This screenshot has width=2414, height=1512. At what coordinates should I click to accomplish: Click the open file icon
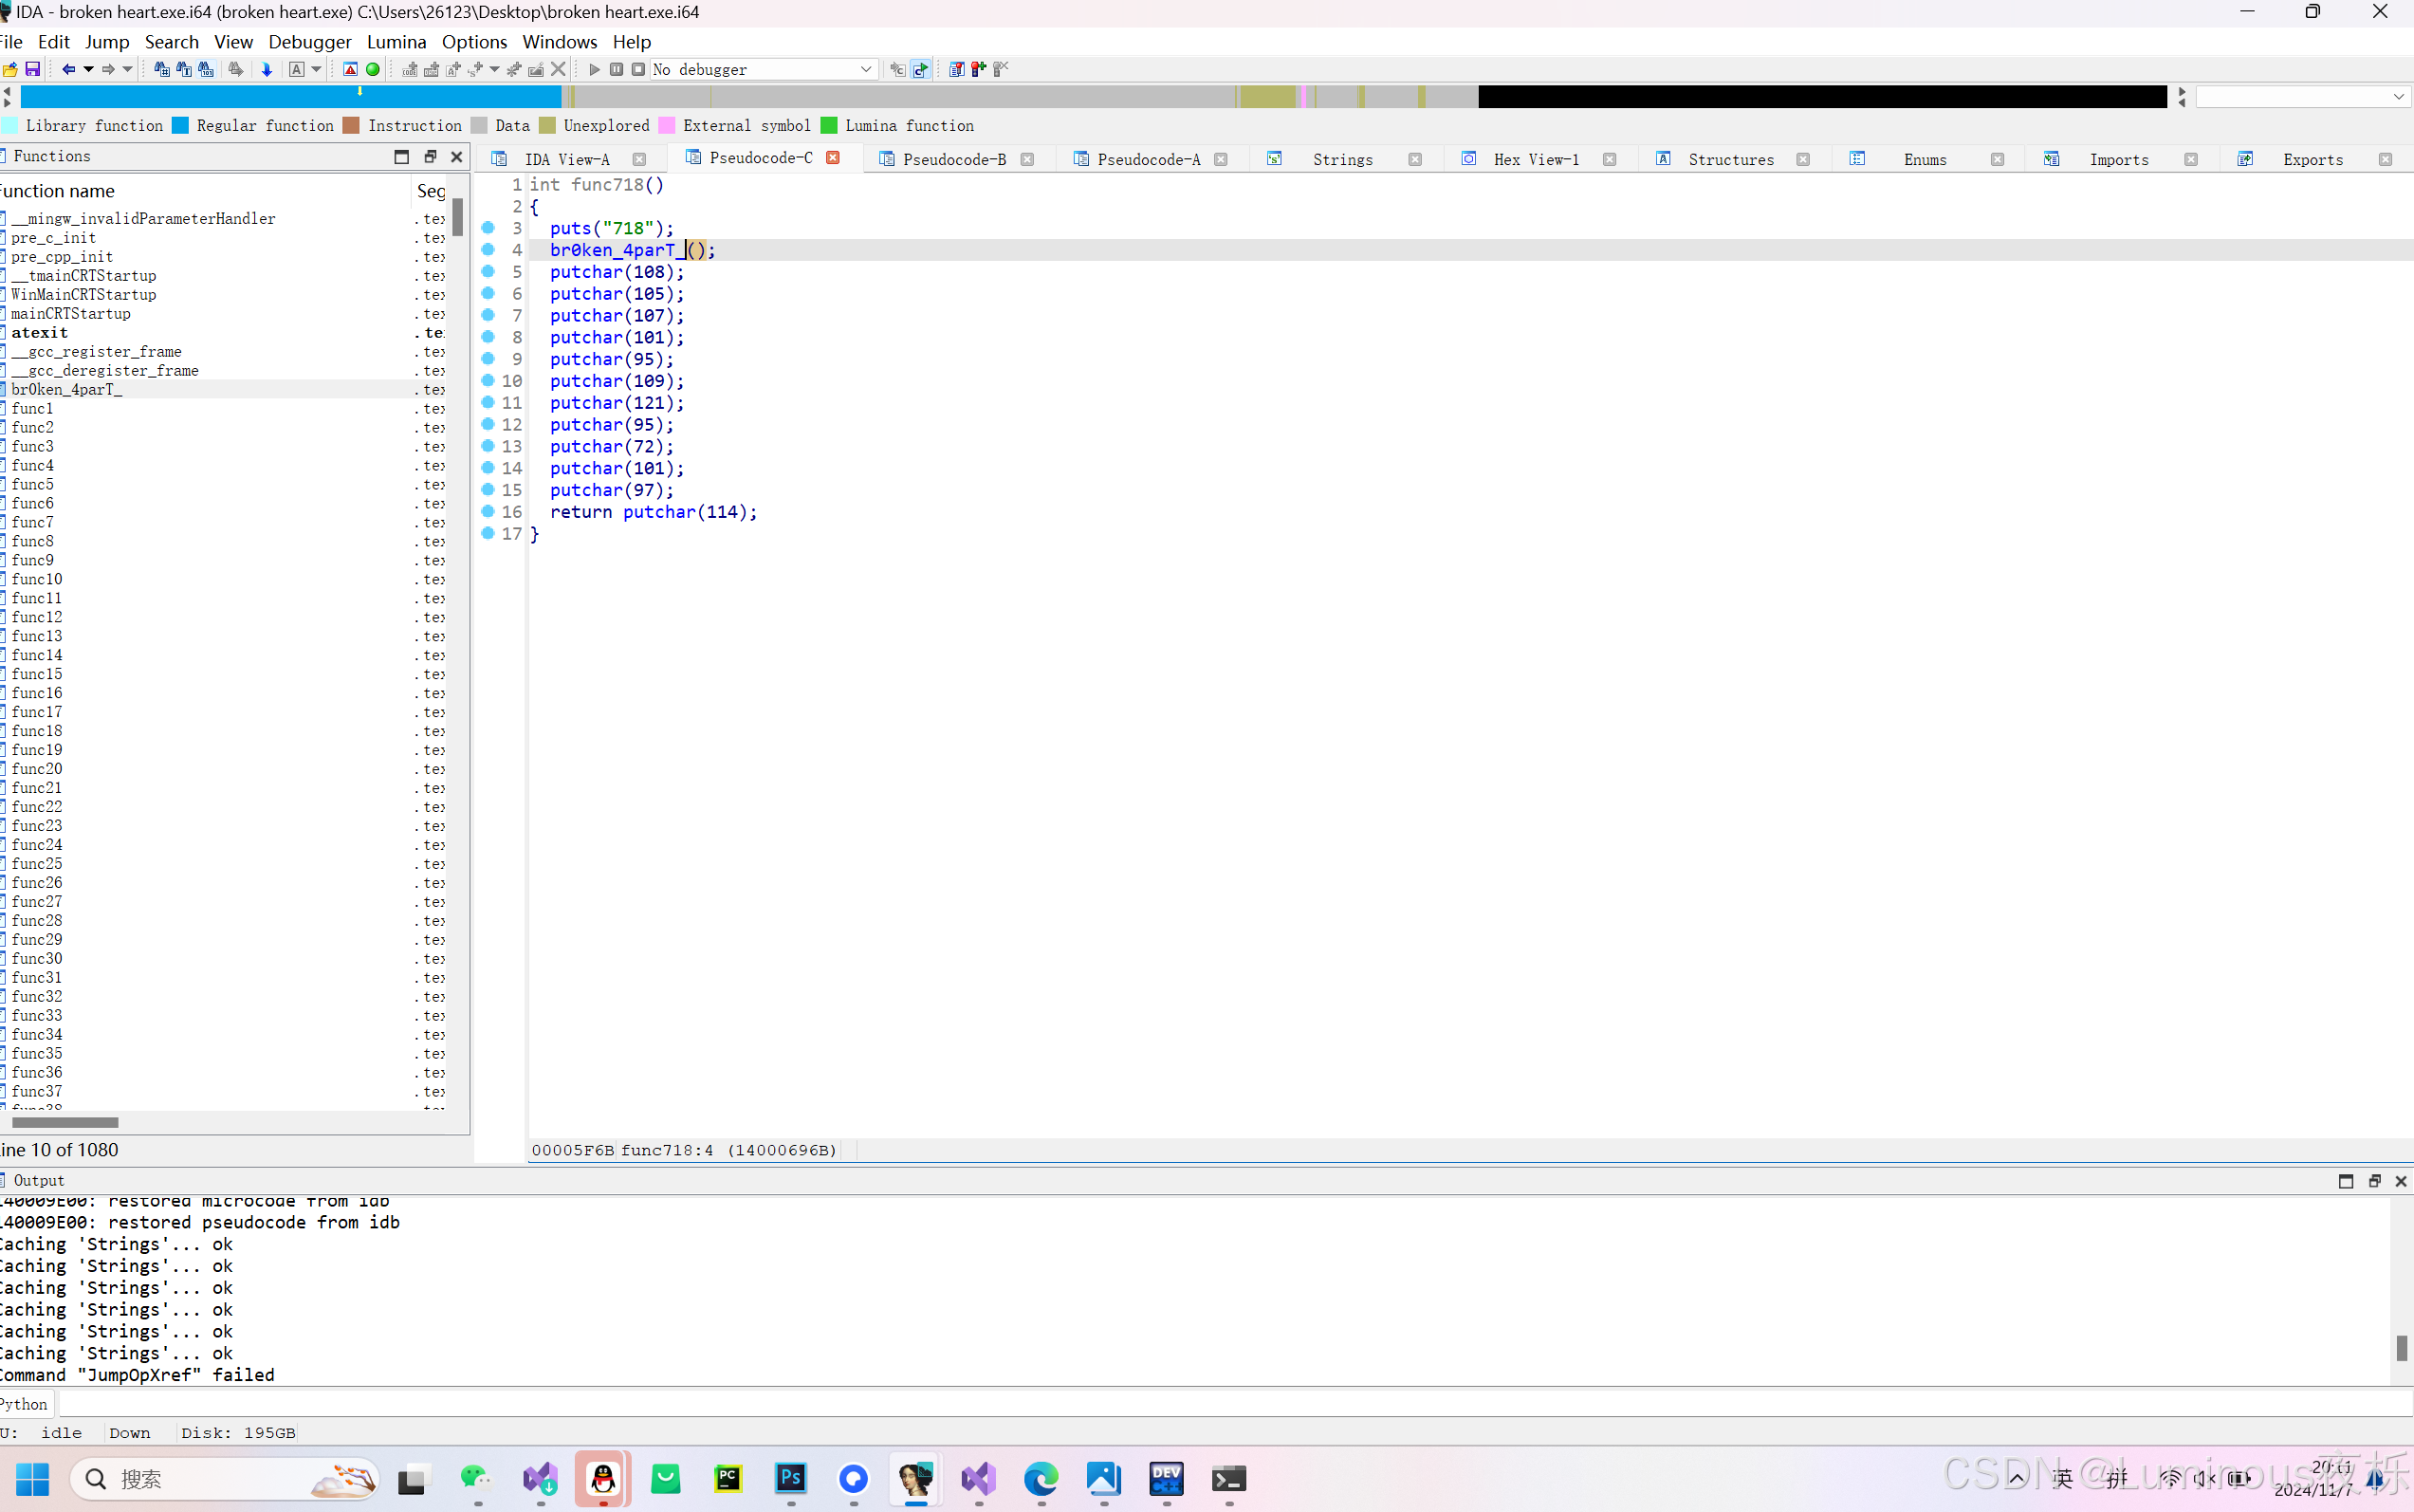[x=10, y=69]
